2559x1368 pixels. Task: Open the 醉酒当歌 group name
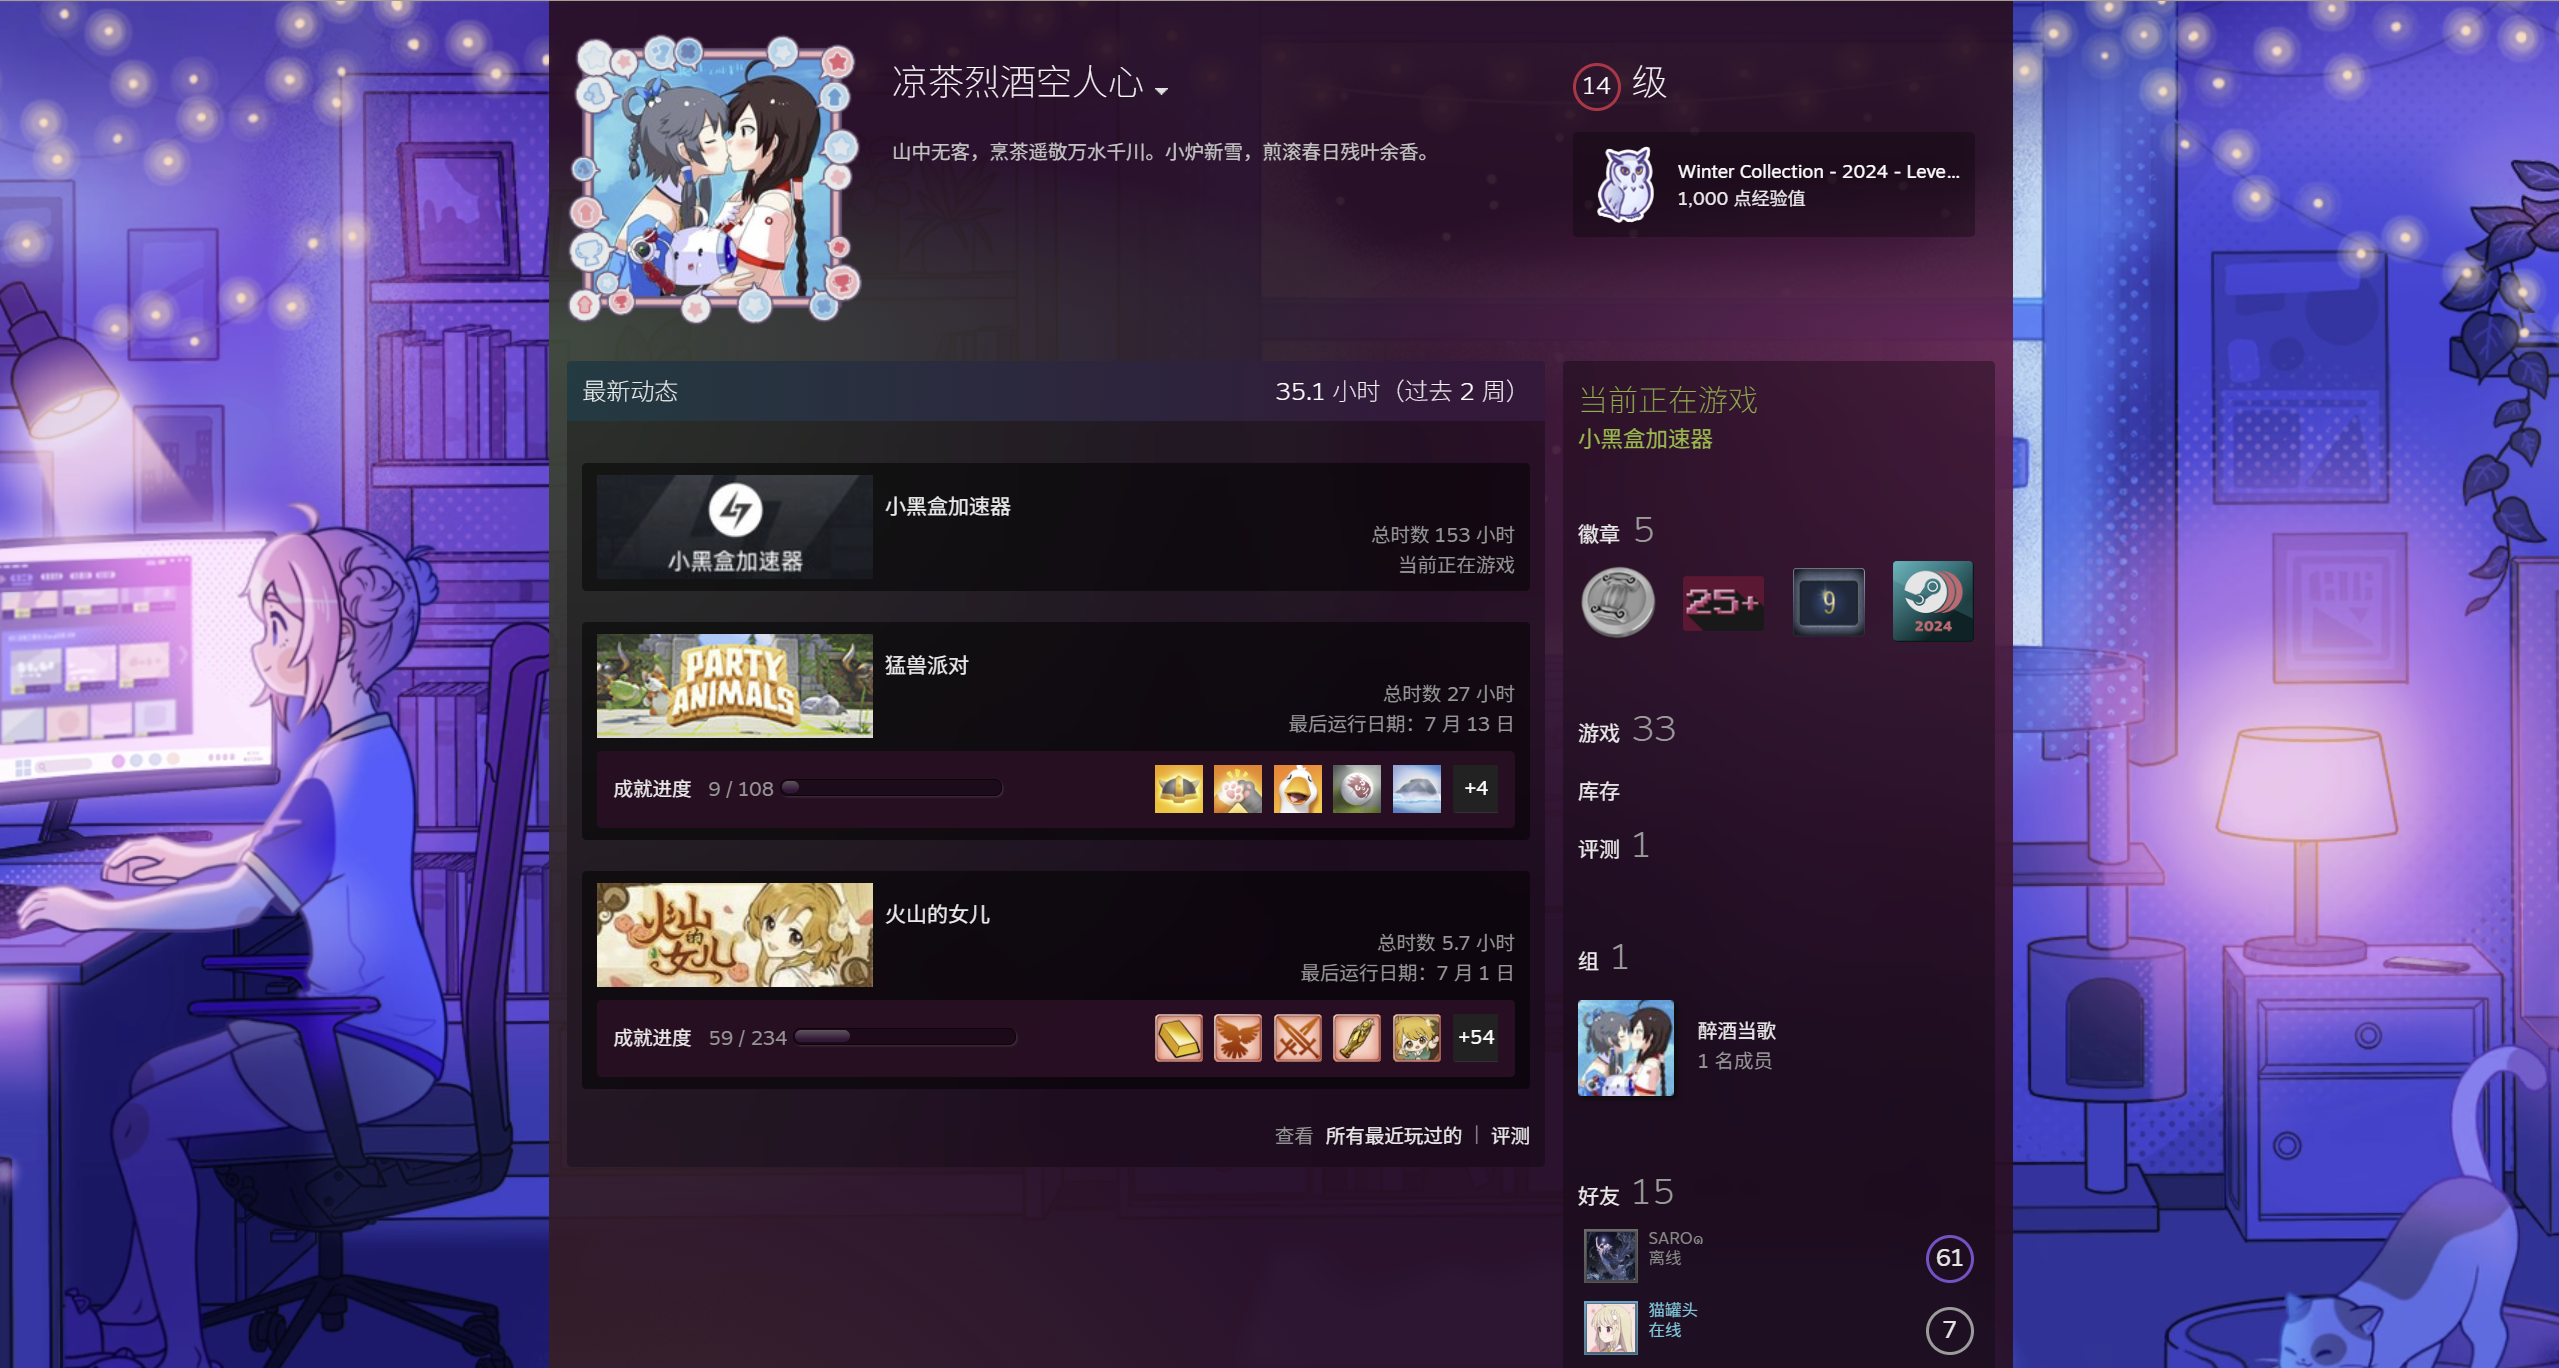[1737, 1031]
